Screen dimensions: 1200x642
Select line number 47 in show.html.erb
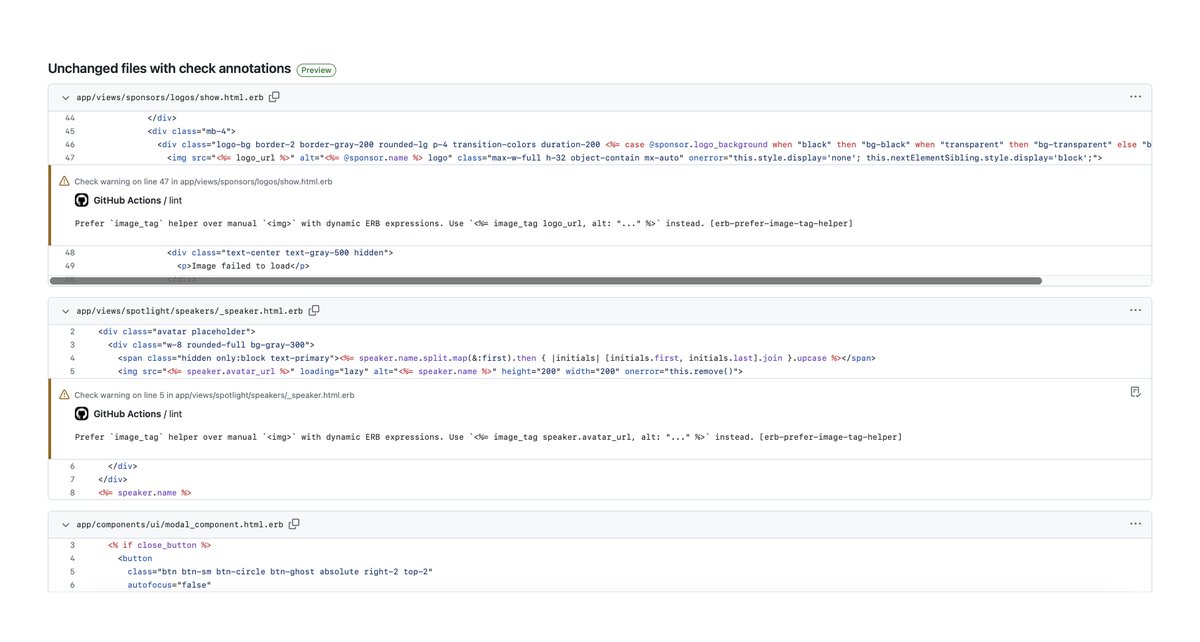(x=70, y=157)
